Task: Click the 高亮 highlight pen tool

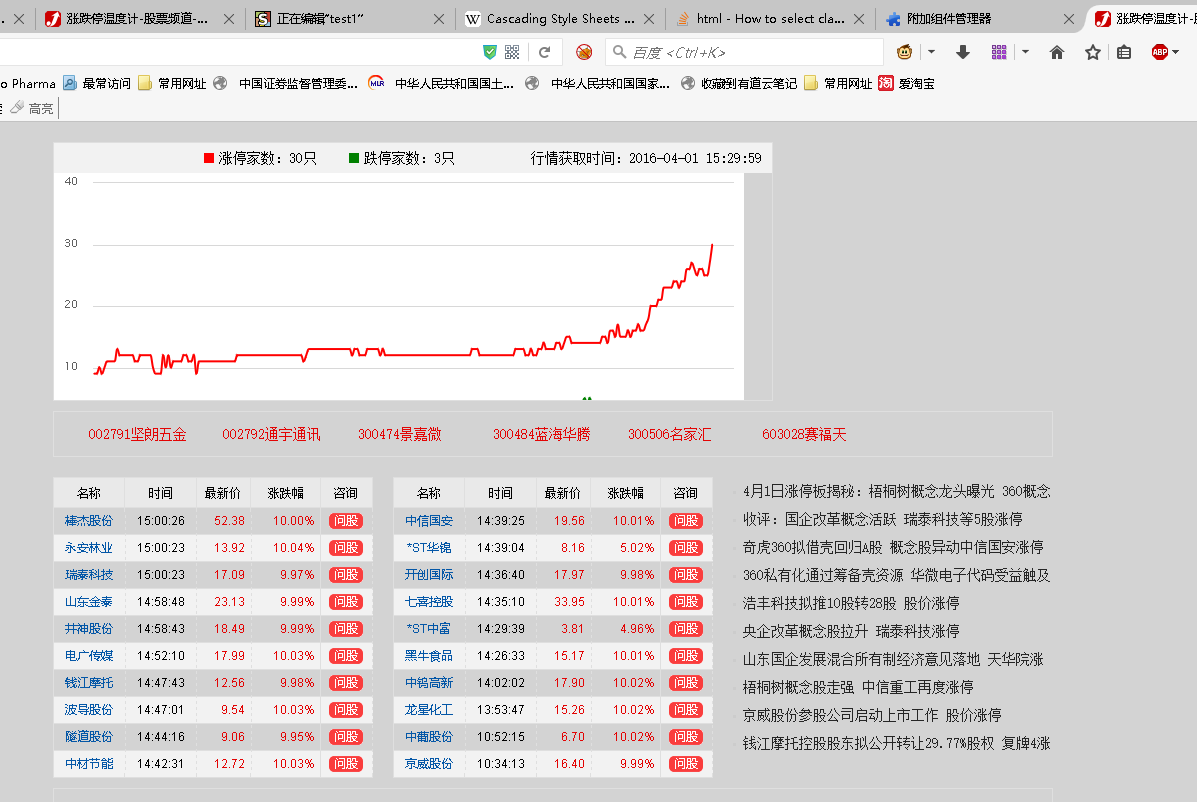Action: coord(32,108)
